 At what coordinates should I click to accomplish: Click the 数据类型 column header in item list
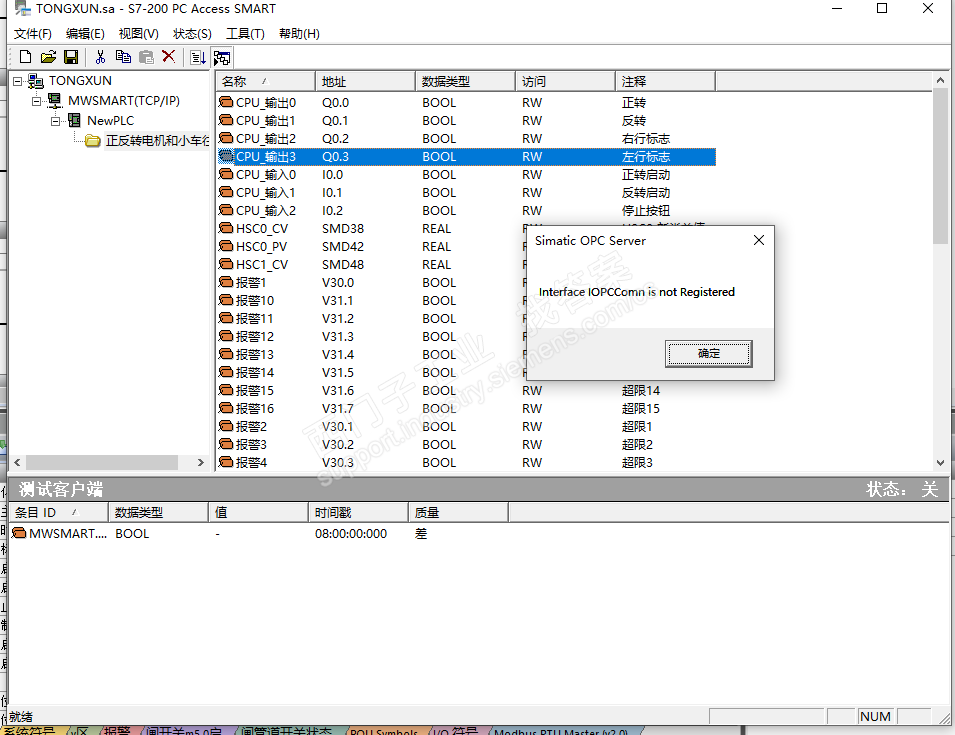(x=466, y=81)
